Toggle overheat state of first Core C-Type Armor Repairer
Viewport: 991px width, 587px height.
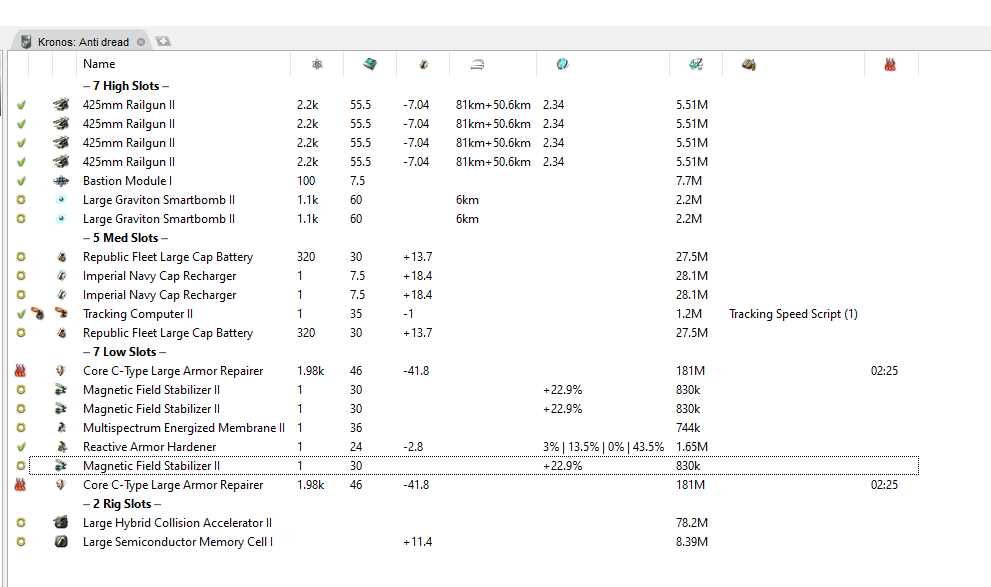[x=21, y=371]
